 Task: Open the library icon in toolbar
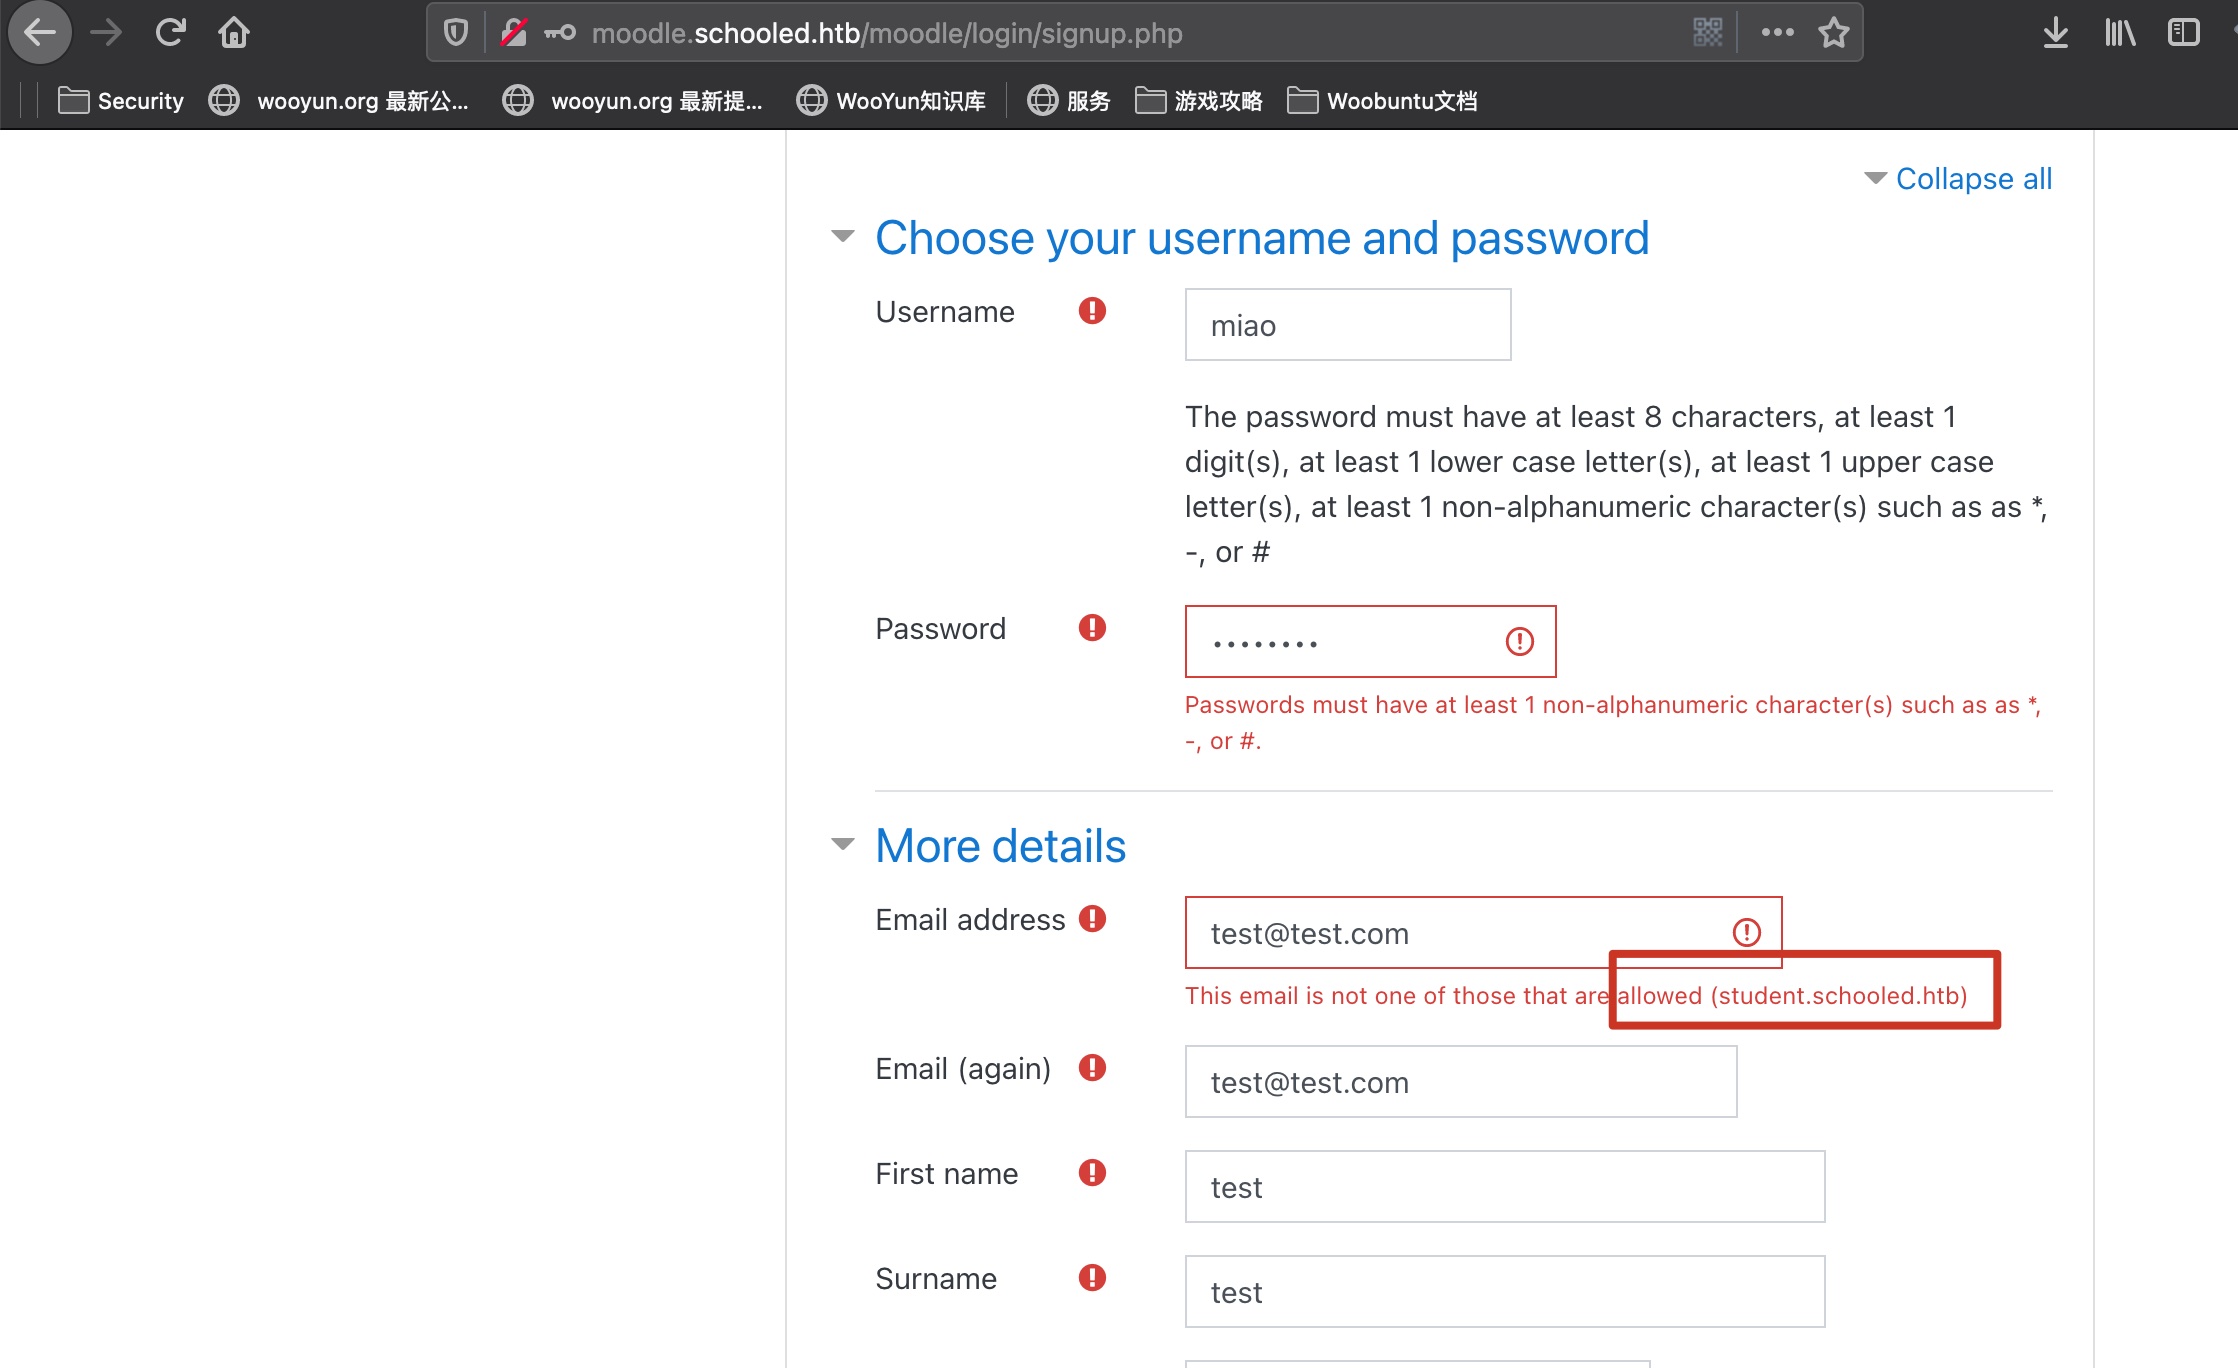click(2119, 33)
